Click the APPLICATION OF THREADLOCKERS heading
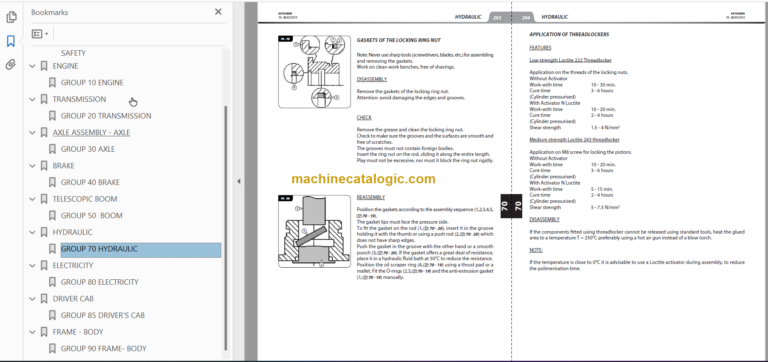768x362 pixels. point(569,34)
